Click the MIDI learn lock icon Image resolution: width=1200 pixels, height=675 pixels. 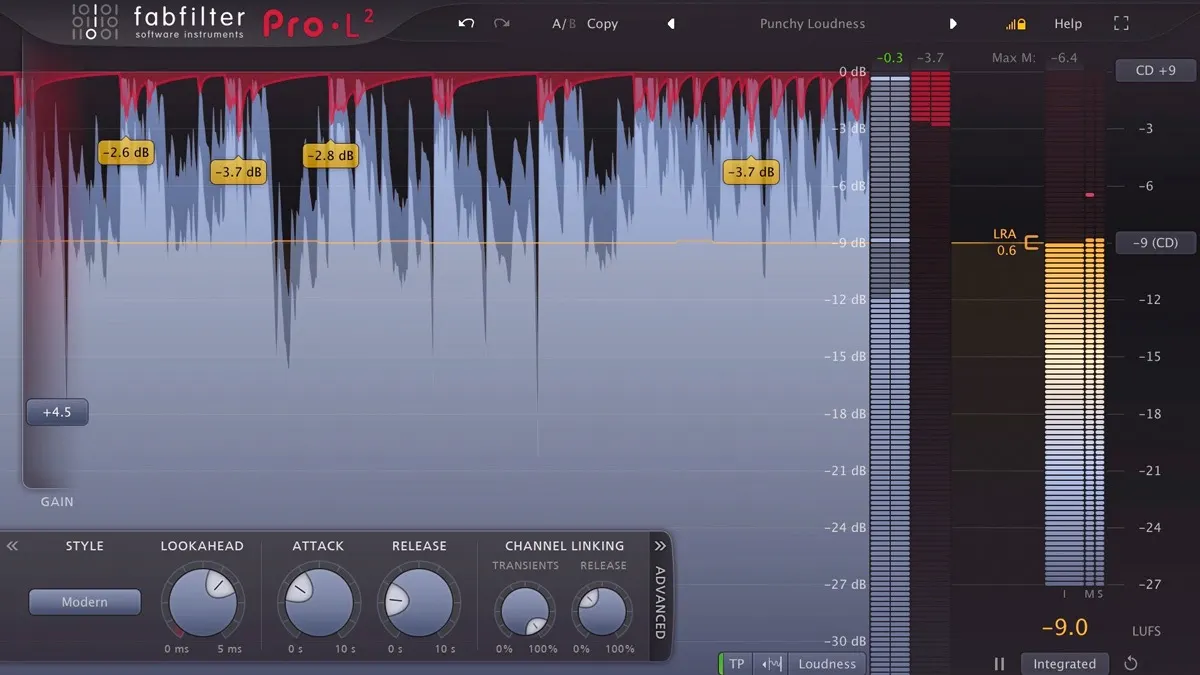[x=1016, y=23]
